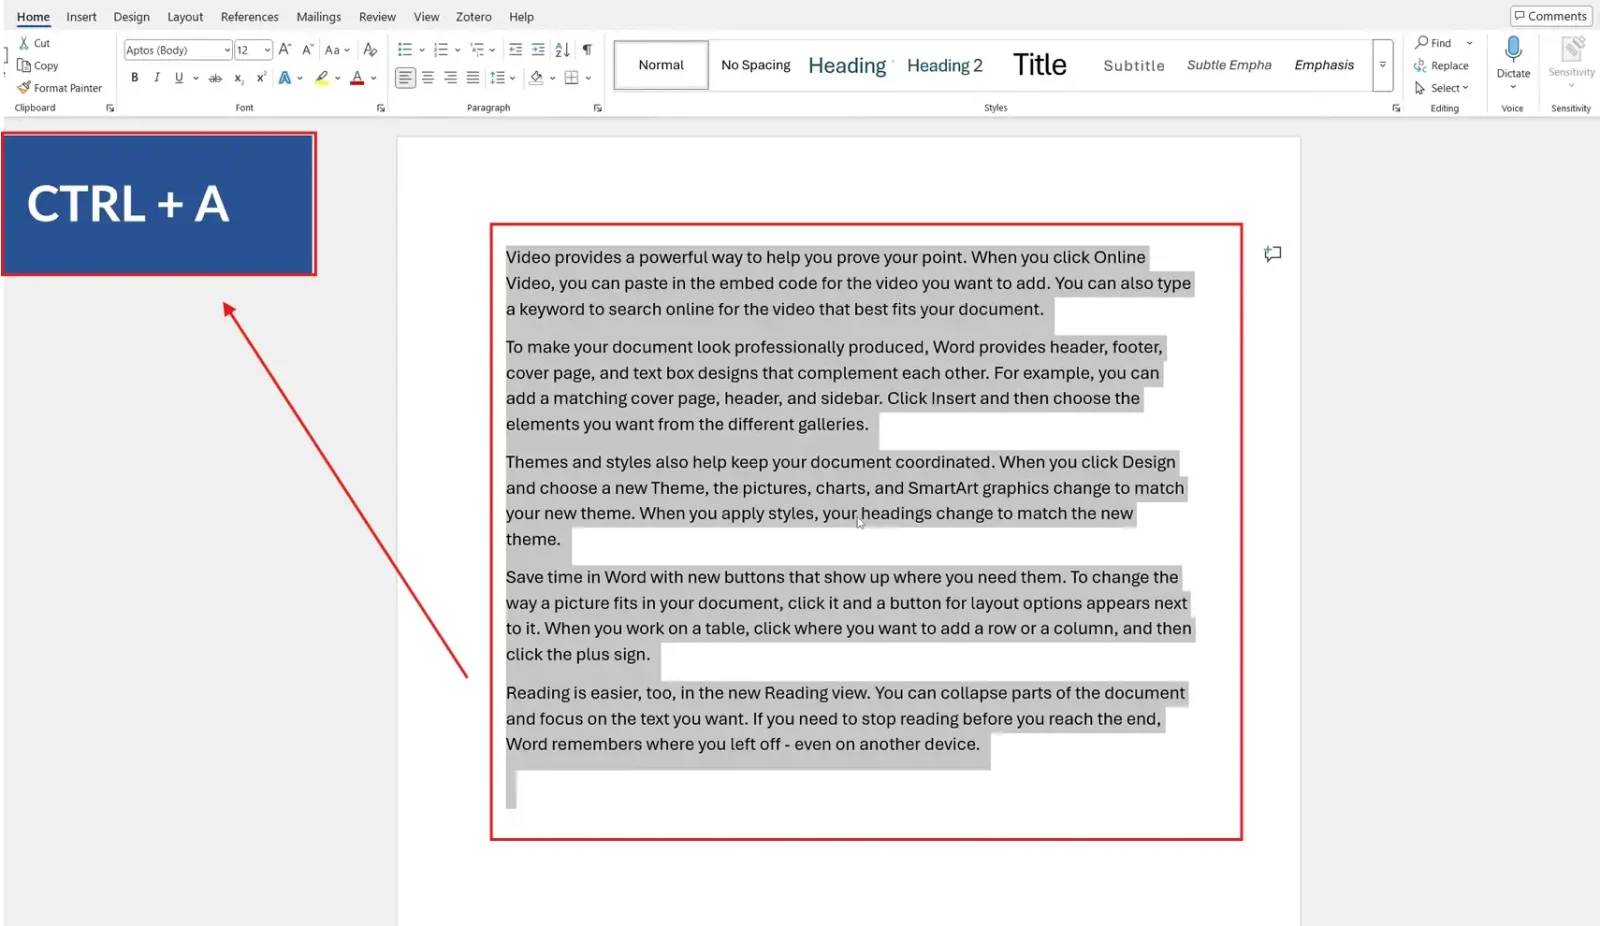
Task: Open the Insert tab
Action: click(81, 17)
